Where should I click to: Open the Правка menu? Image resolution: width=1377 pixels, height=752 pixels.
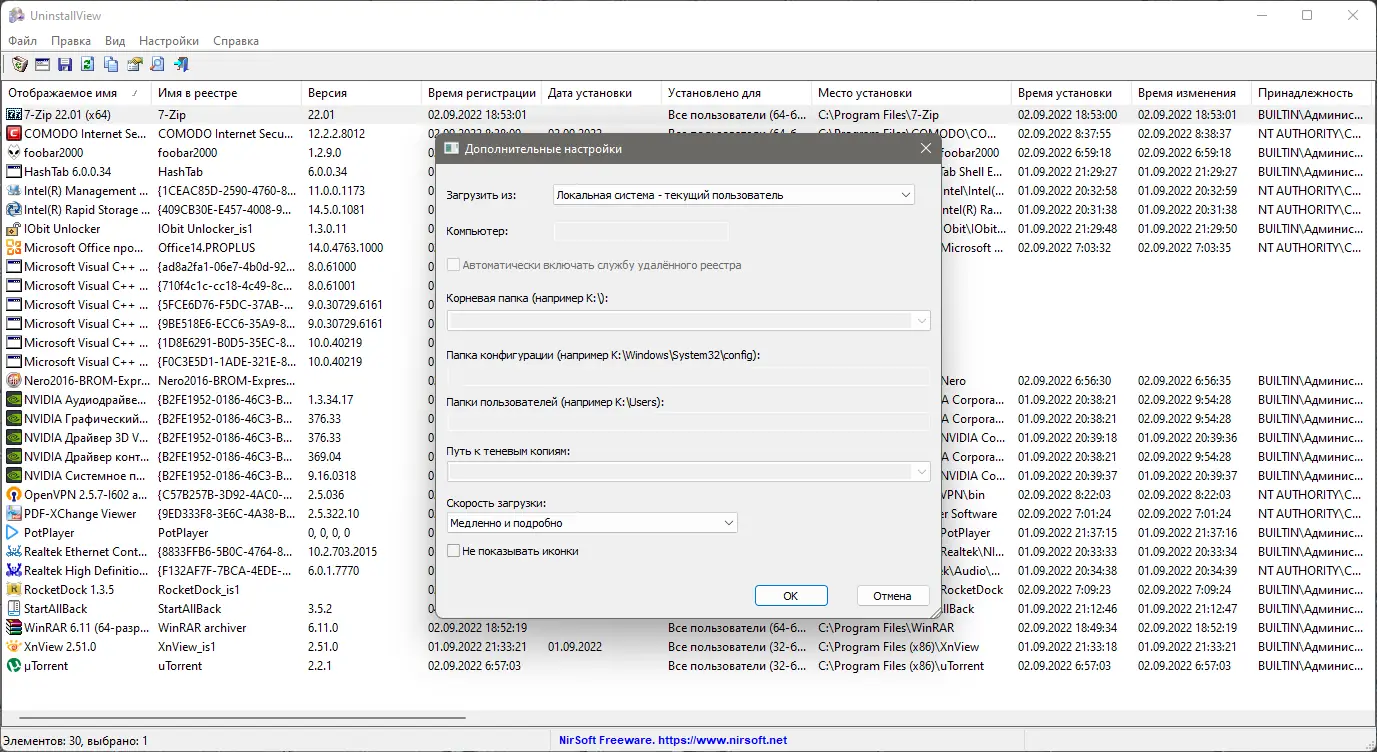coord(71,41)
